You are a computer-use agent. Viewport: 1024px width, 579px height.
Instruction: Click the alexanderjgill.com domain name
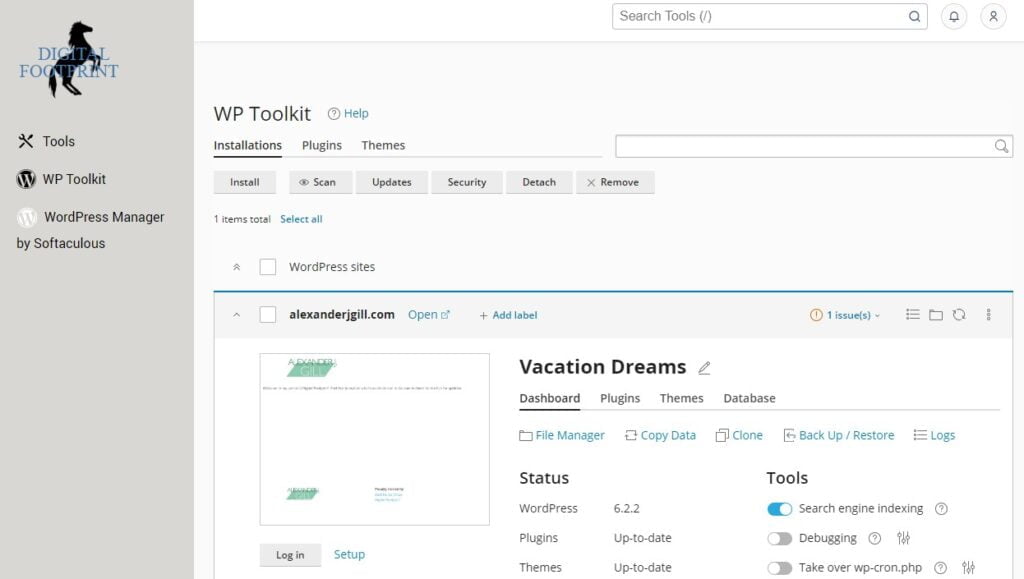342,315
